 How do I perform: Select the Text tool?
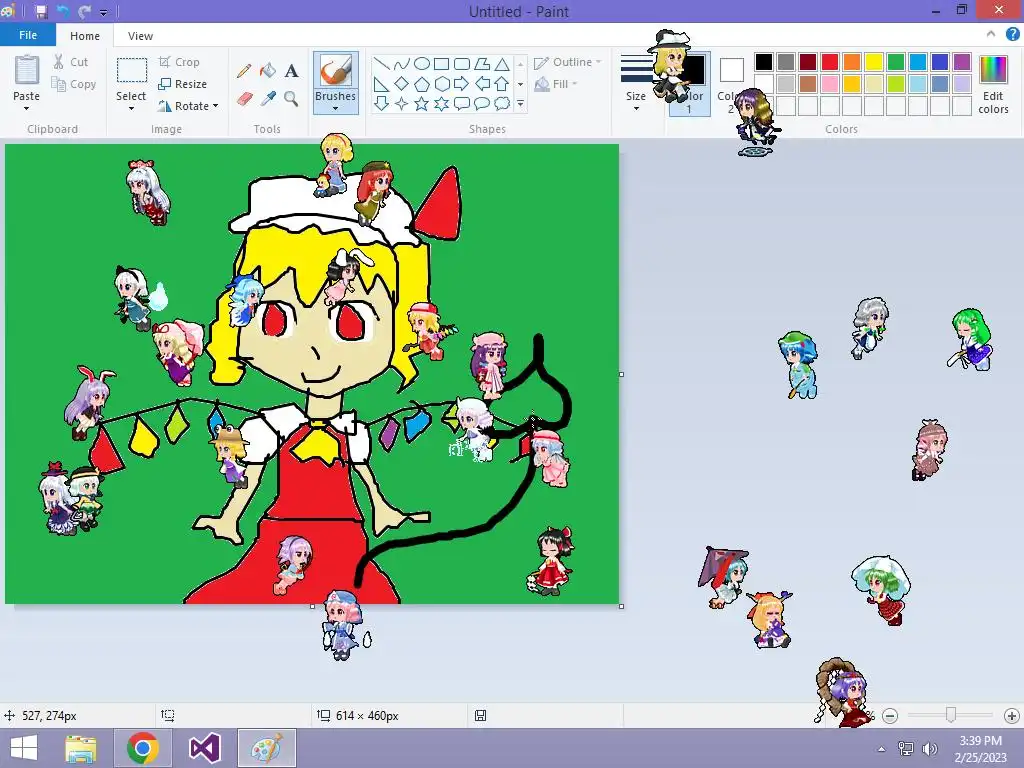coord(291,71)
